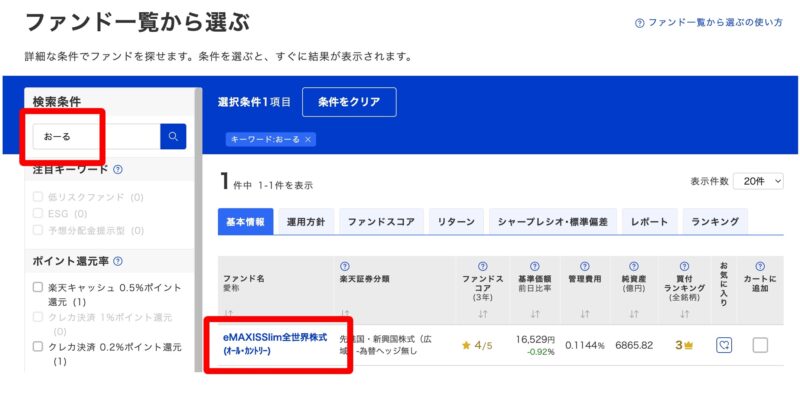
Task: Switch to ランキング tab
Action: pyautogui.click(x=715, y=221)
